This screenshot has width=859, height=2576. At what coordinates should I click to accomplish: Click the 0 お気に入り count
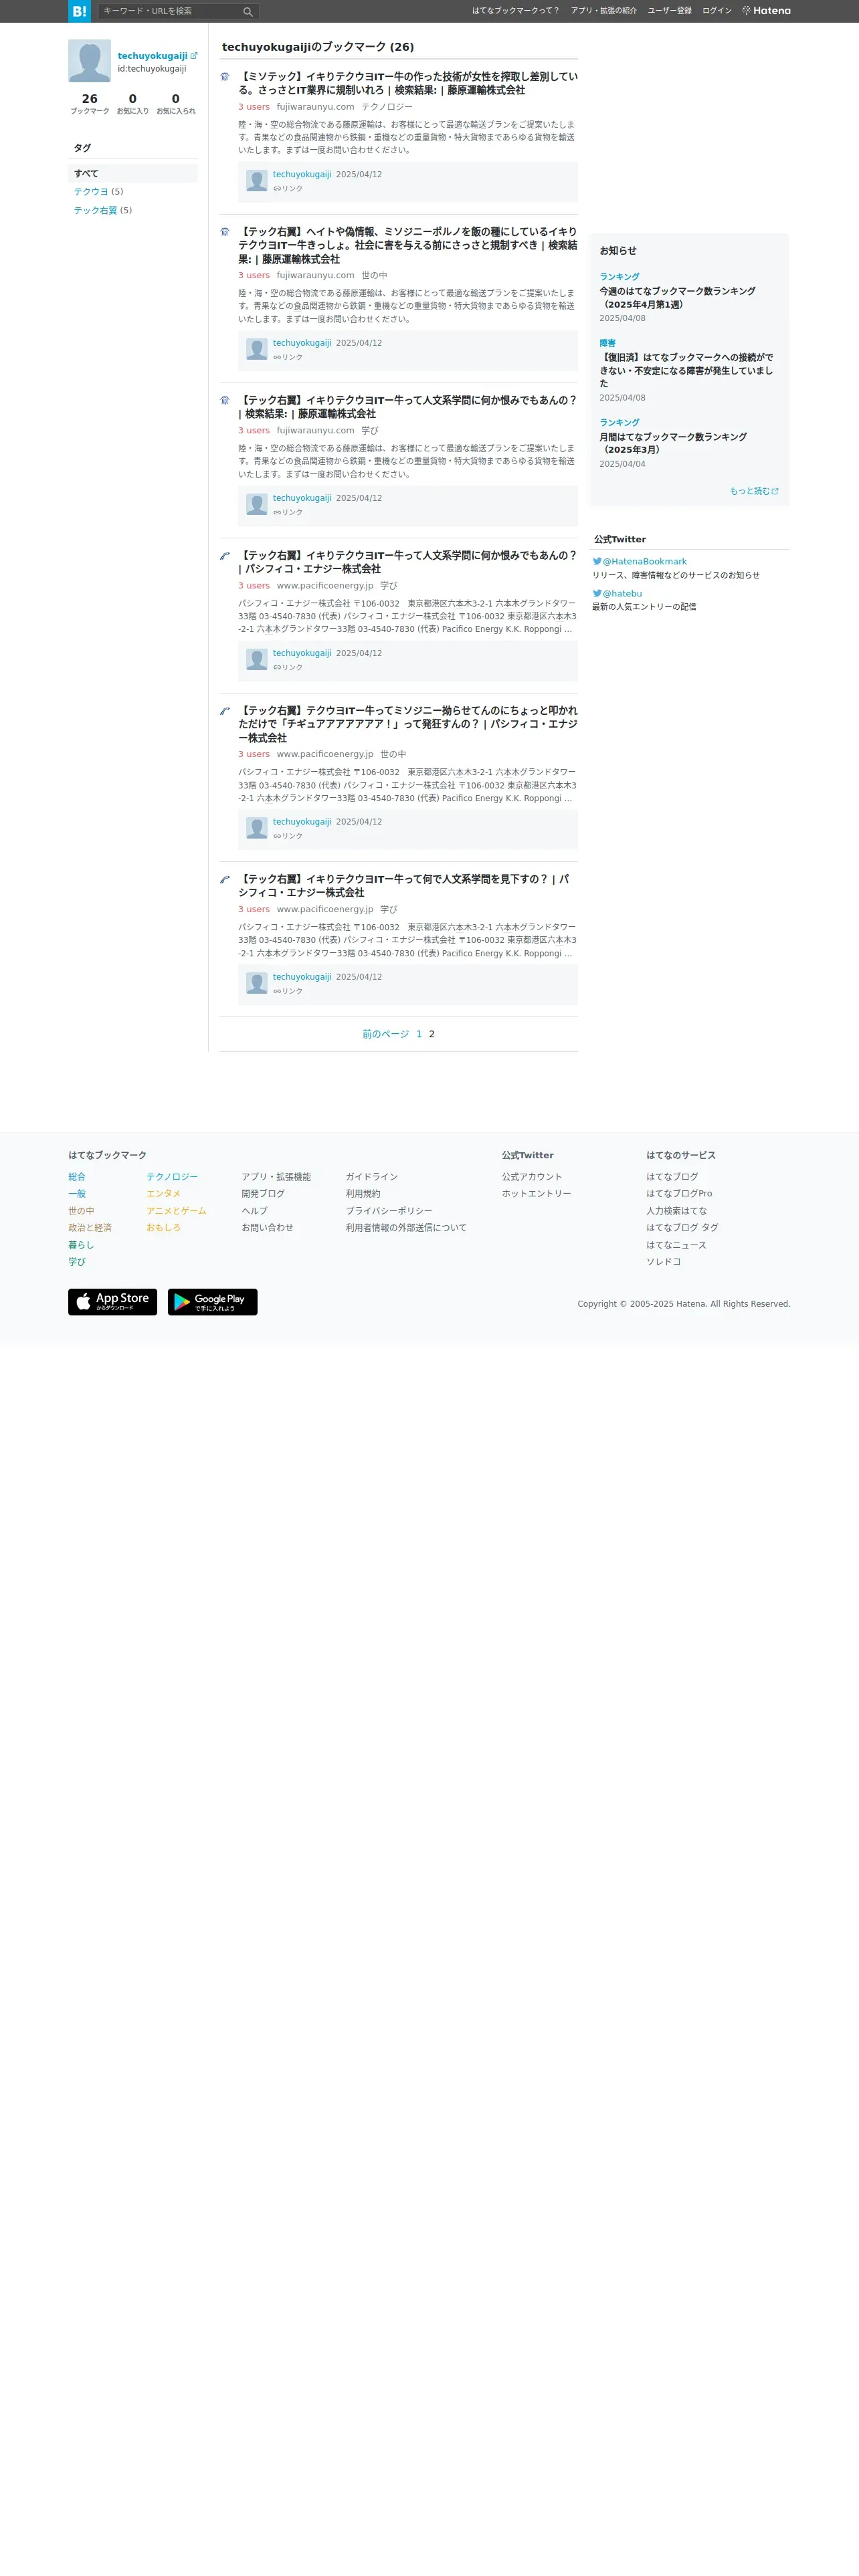point(132,104)
